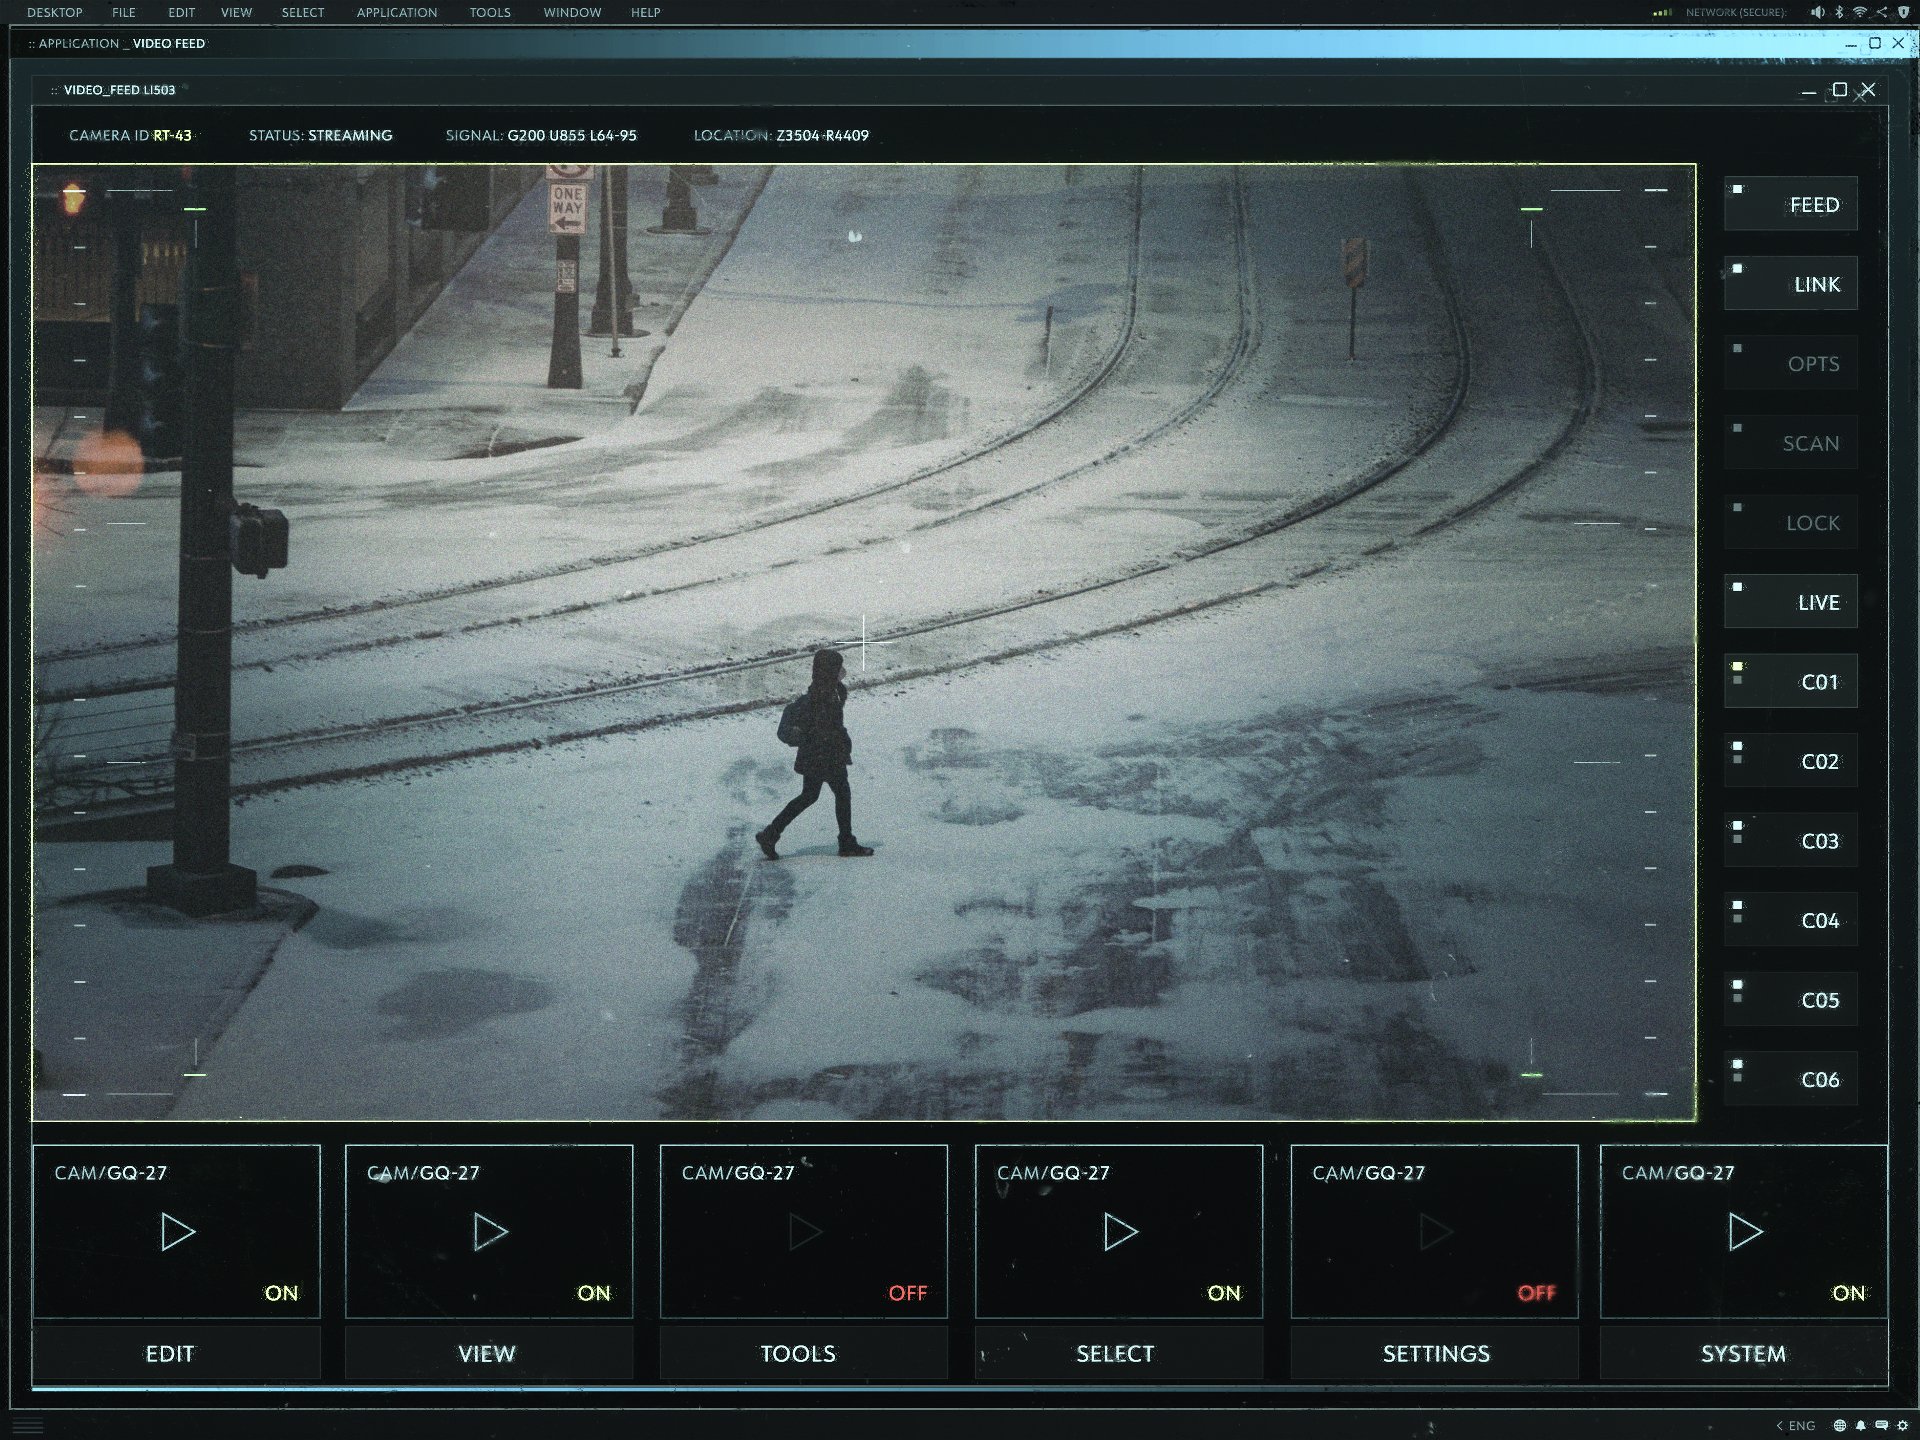Viewport: 1920px width, 1440px height.
Task: Open the hamburger menu at bottom left
Action: click(28, 1425)
